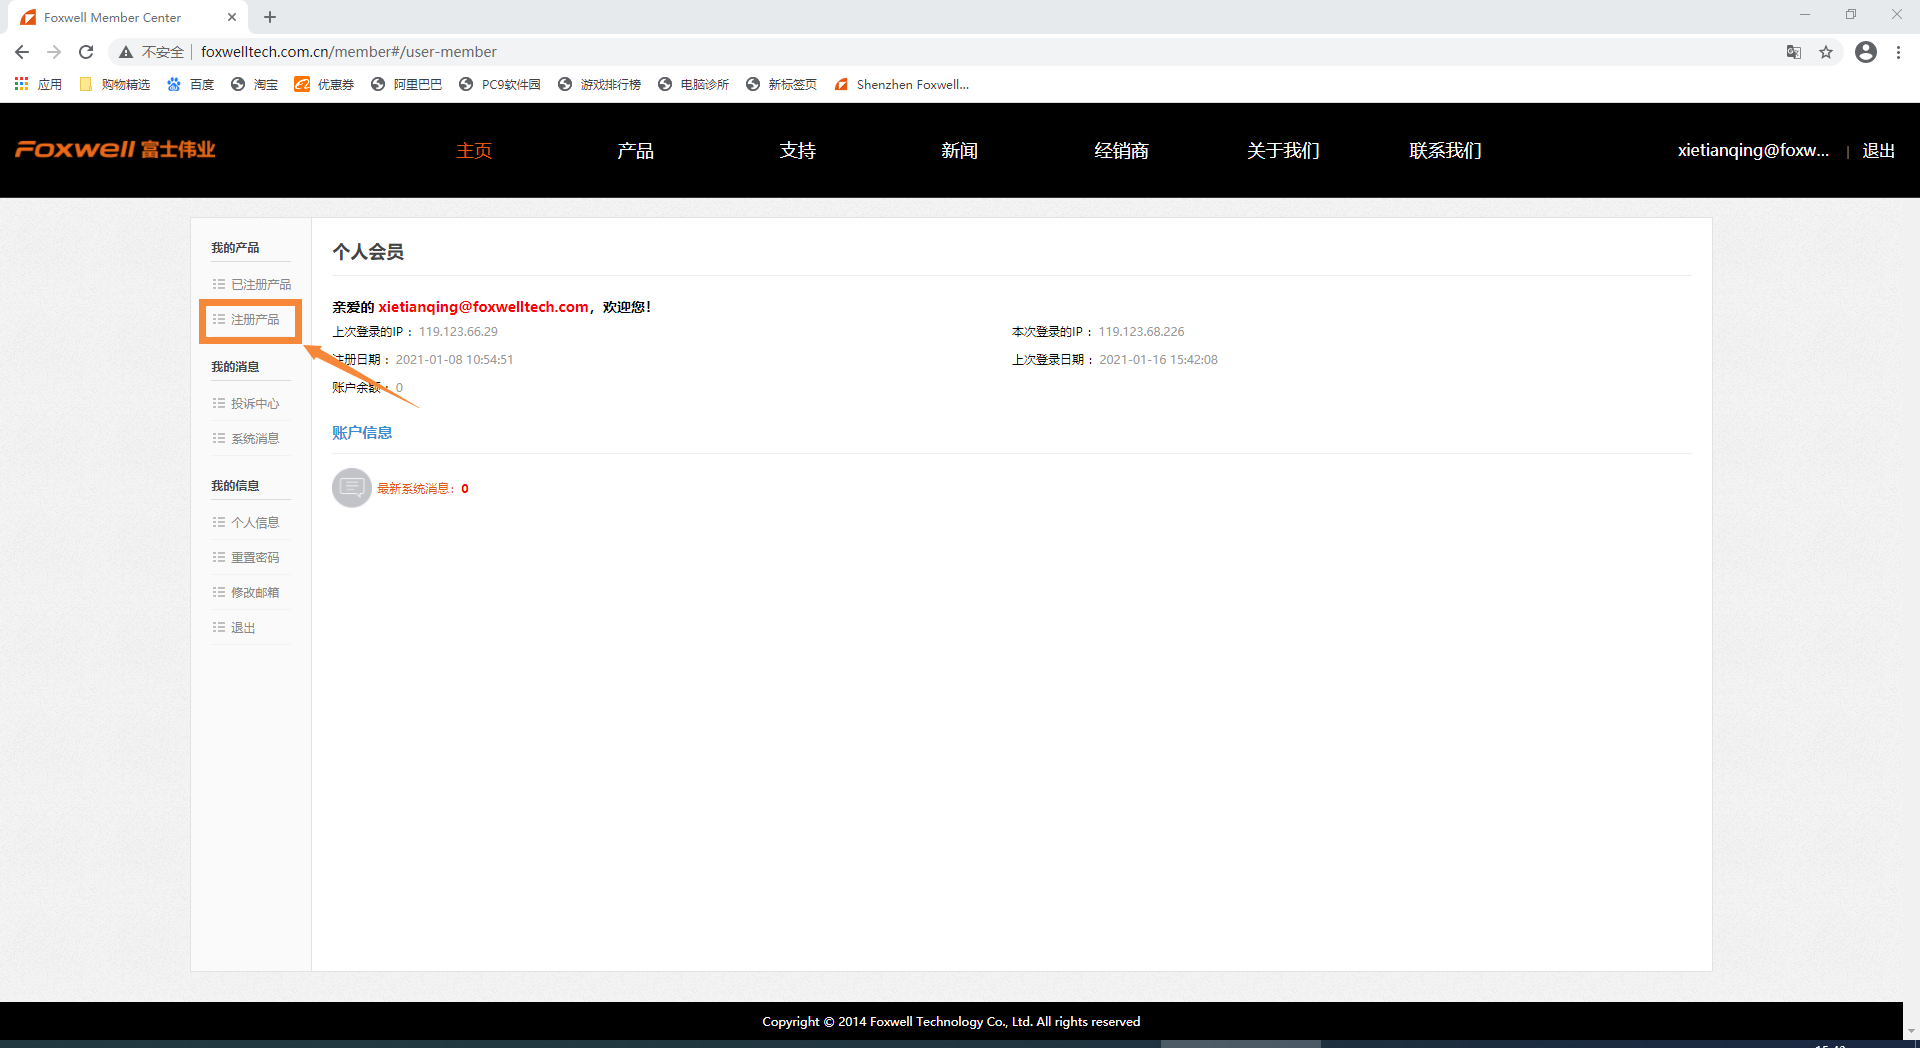The width and height of the screenshot is (1920, 1048).
Task: Open the Shenzhen Foxwell bookmark
Action: pyautogui.click(x=911, y=85)
